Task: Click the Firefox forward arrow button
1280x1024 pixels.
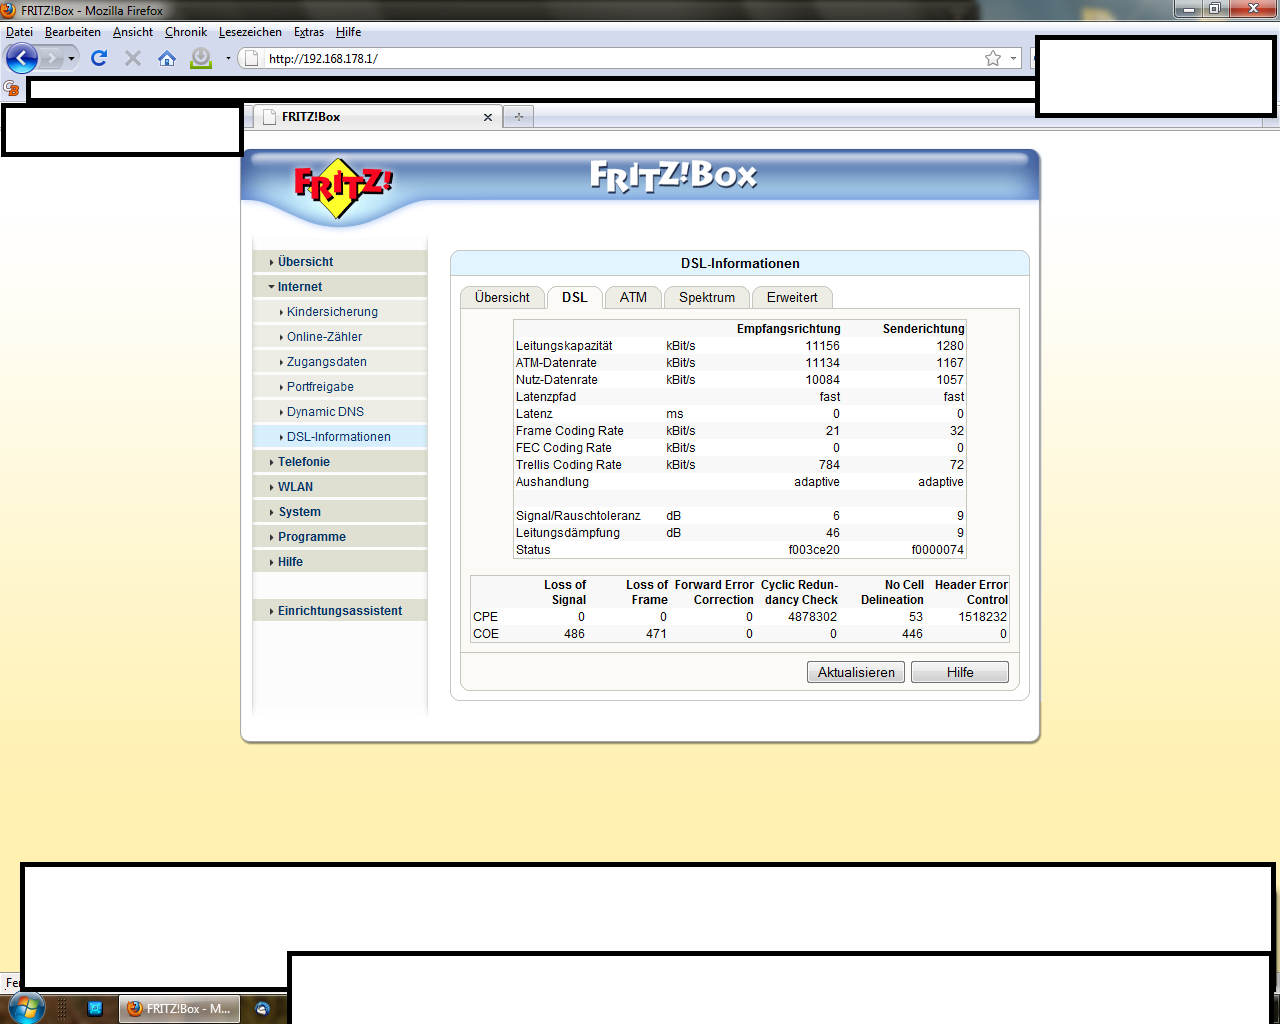Action: 51,59
